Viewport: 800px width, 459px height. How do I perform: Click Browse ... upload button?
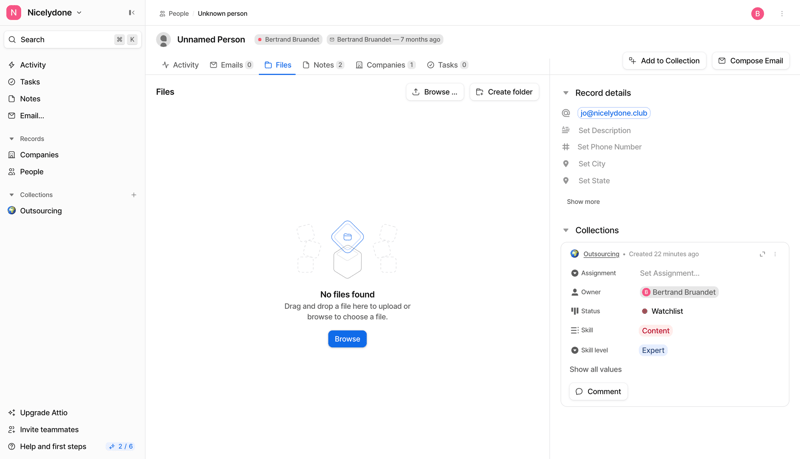tap(435, 92)
